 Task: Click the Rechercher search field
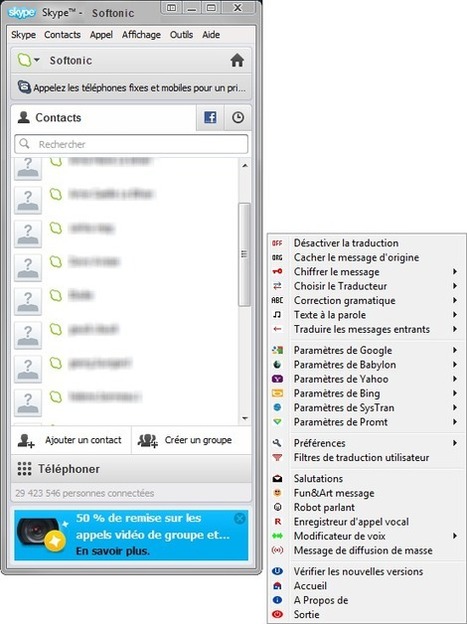coord(131,144)
